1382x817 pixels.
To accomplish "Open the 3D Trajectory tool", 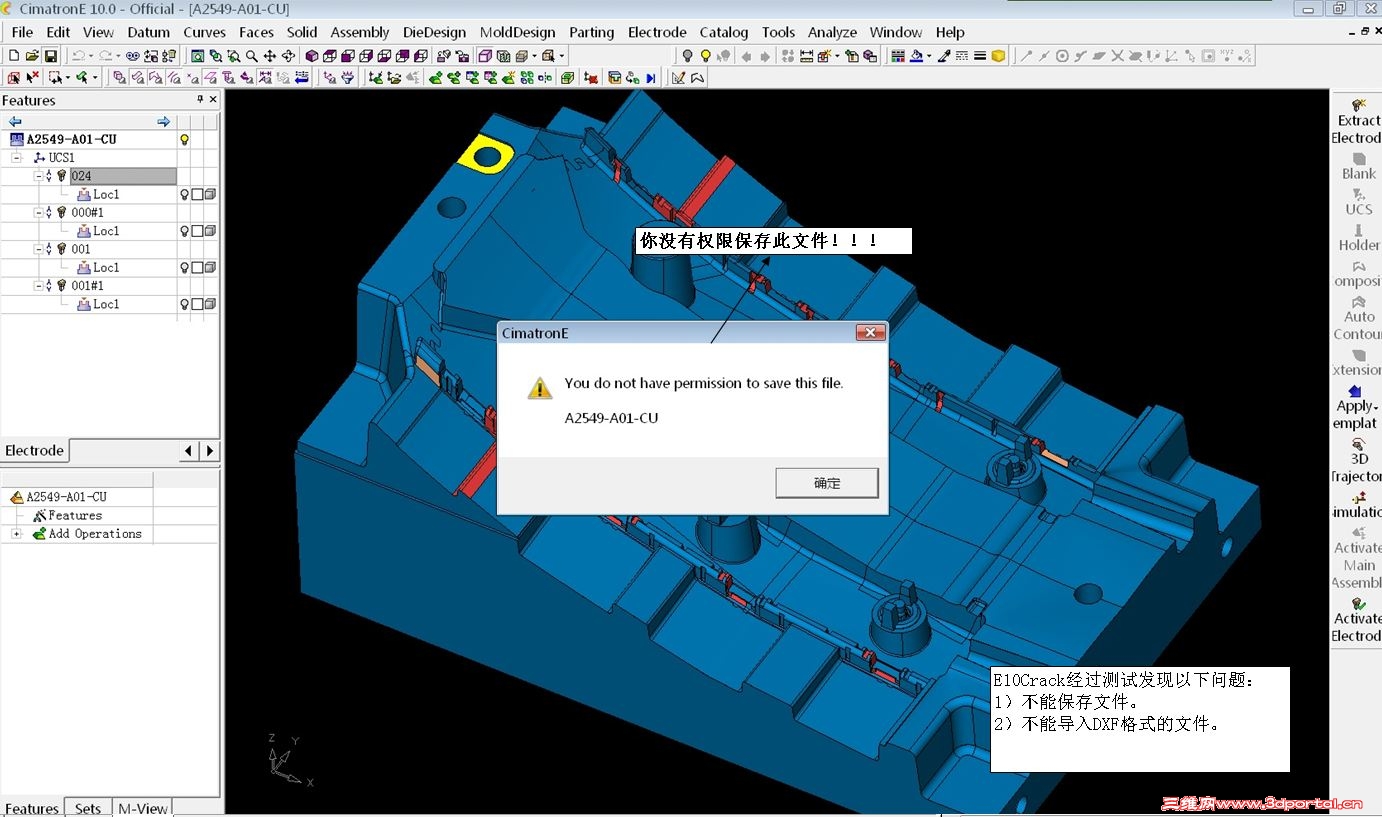I will 1357,460.
